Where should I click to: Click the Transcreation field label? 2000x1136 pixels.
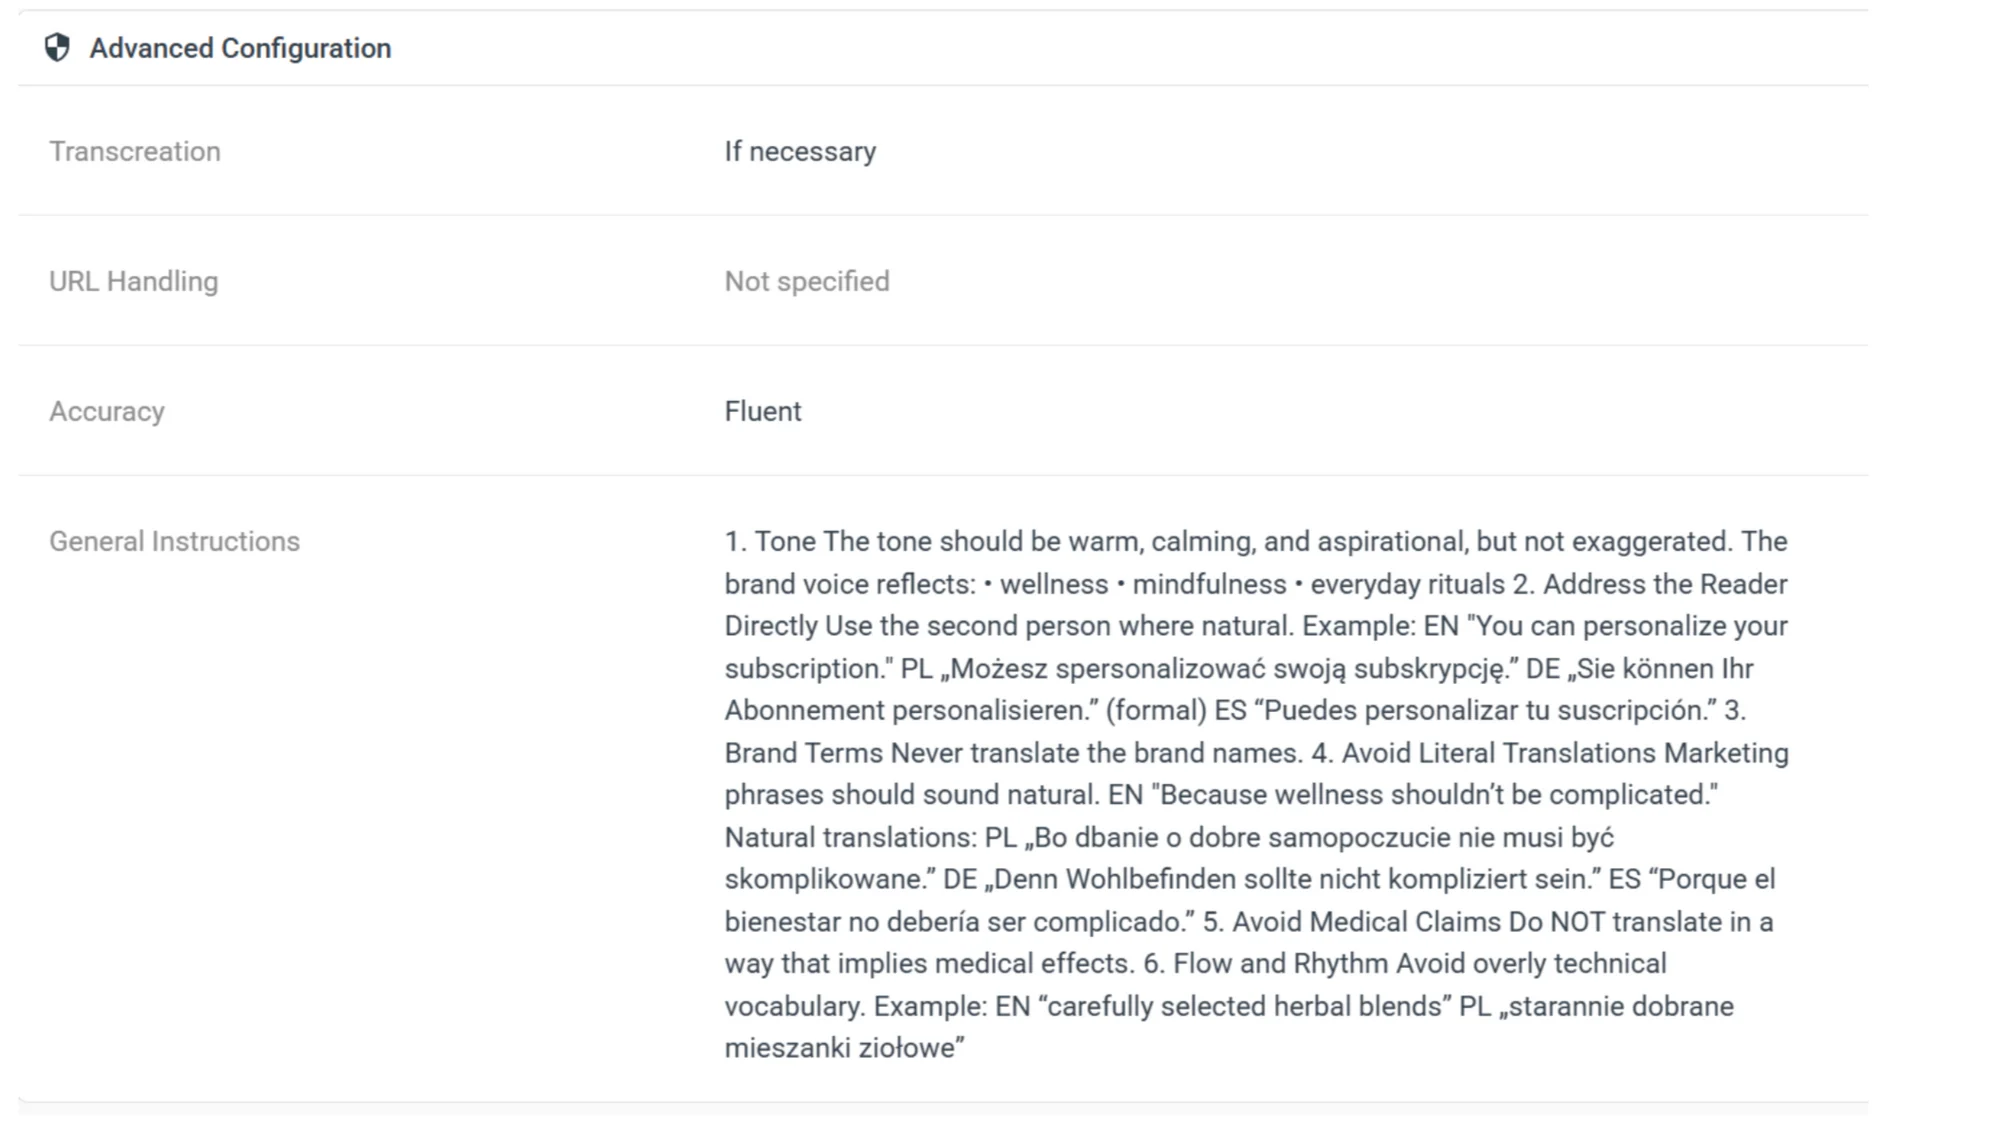135,151
